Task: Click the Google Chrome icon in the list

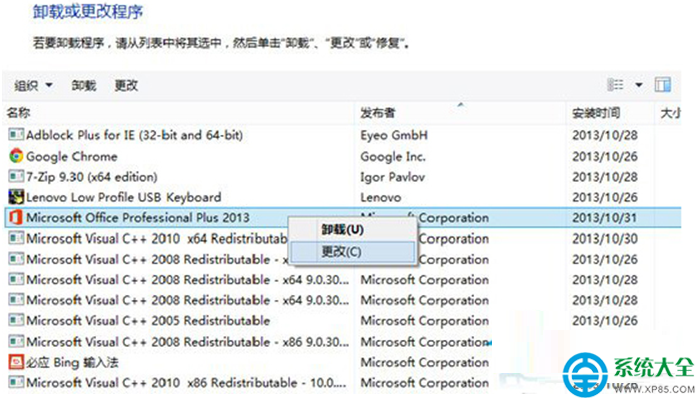Action: click(x=16, y=156)
